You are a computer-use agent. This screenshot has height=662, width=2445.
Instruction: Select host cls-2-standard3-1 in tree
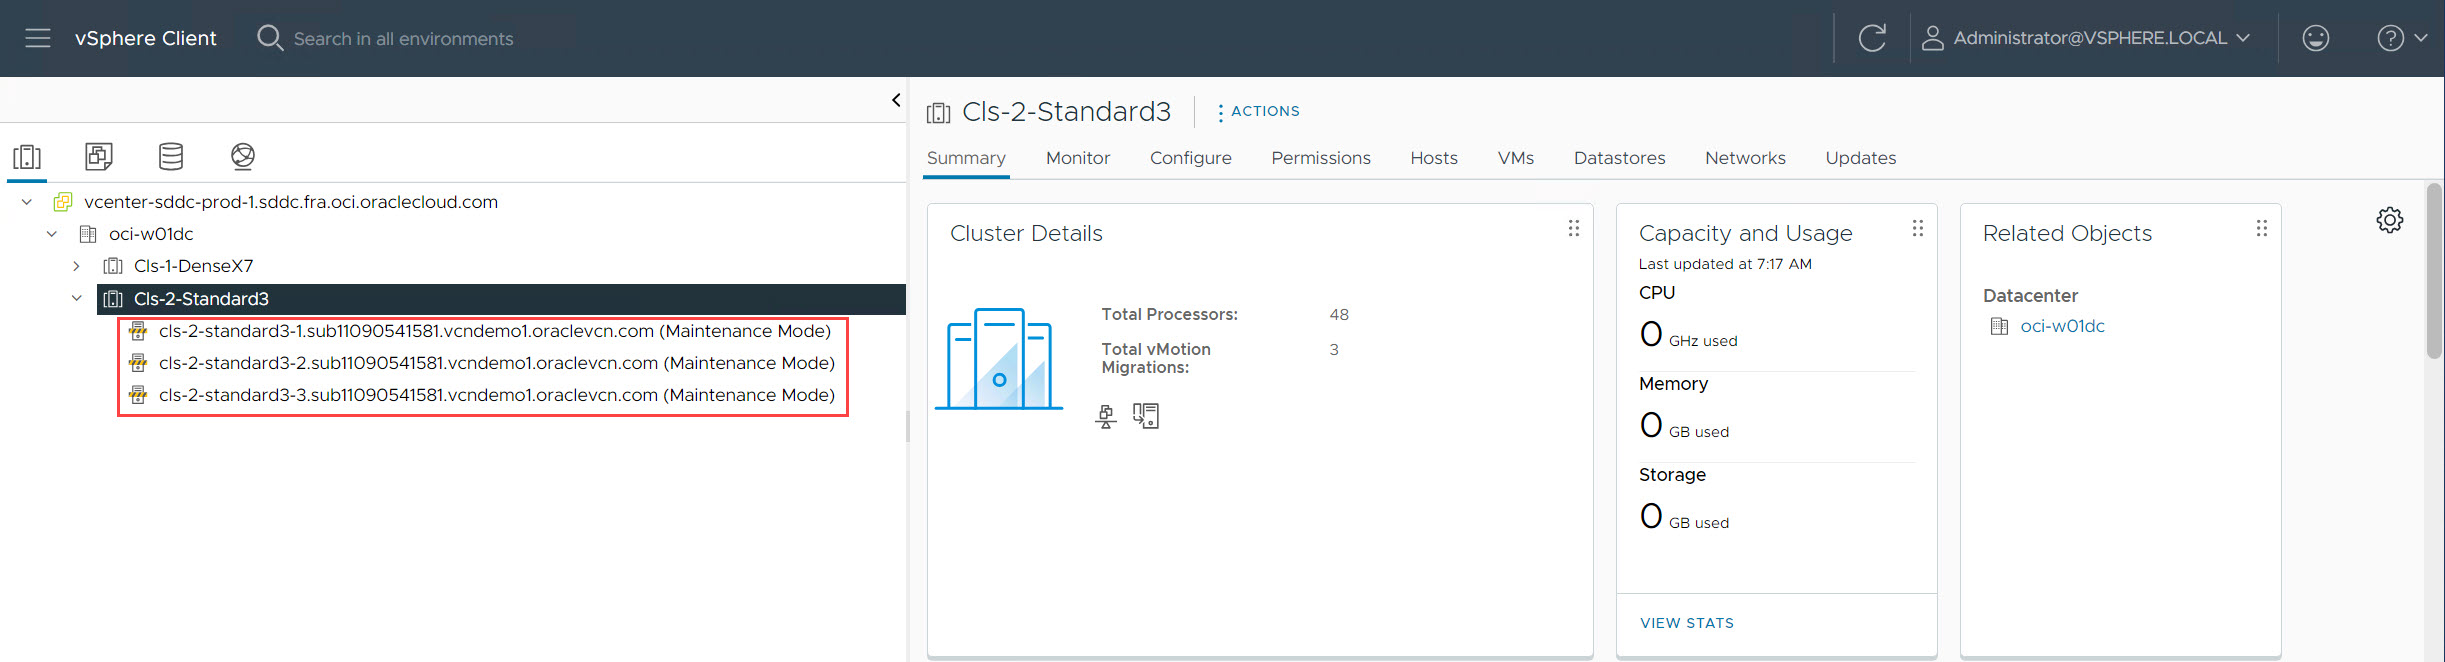(495, 331)
